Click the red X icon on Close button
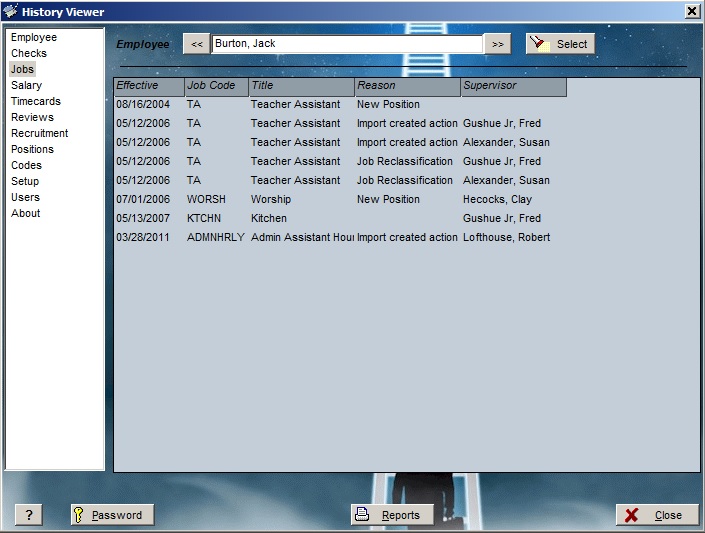This screenshot has width=705, height=533. click(631, 515)
